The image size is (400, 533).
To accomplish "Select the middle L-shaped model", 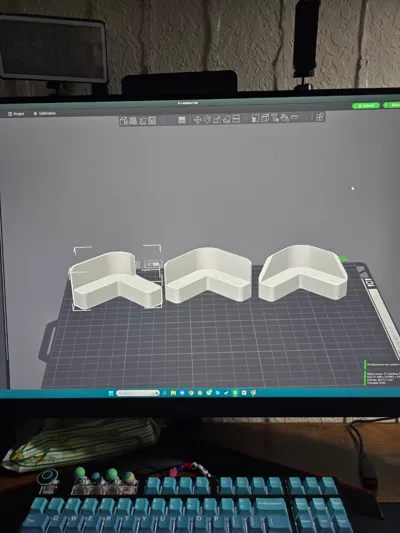I will click(208, 275).
